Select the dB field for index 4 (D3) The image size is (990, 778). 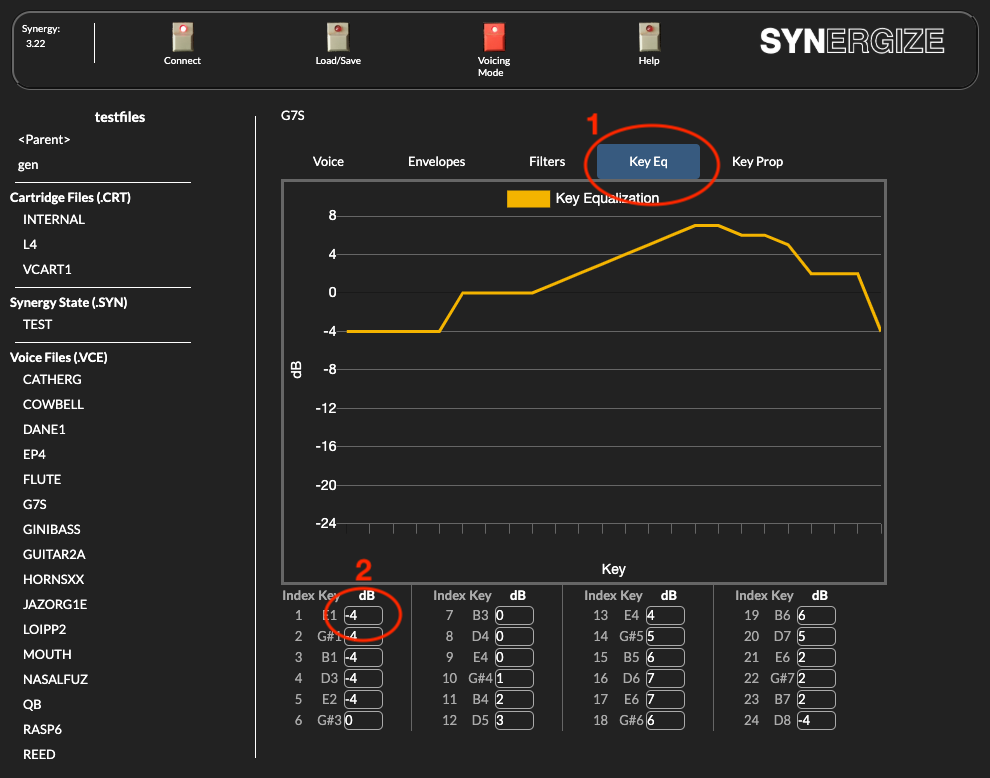tap(363, 678)
